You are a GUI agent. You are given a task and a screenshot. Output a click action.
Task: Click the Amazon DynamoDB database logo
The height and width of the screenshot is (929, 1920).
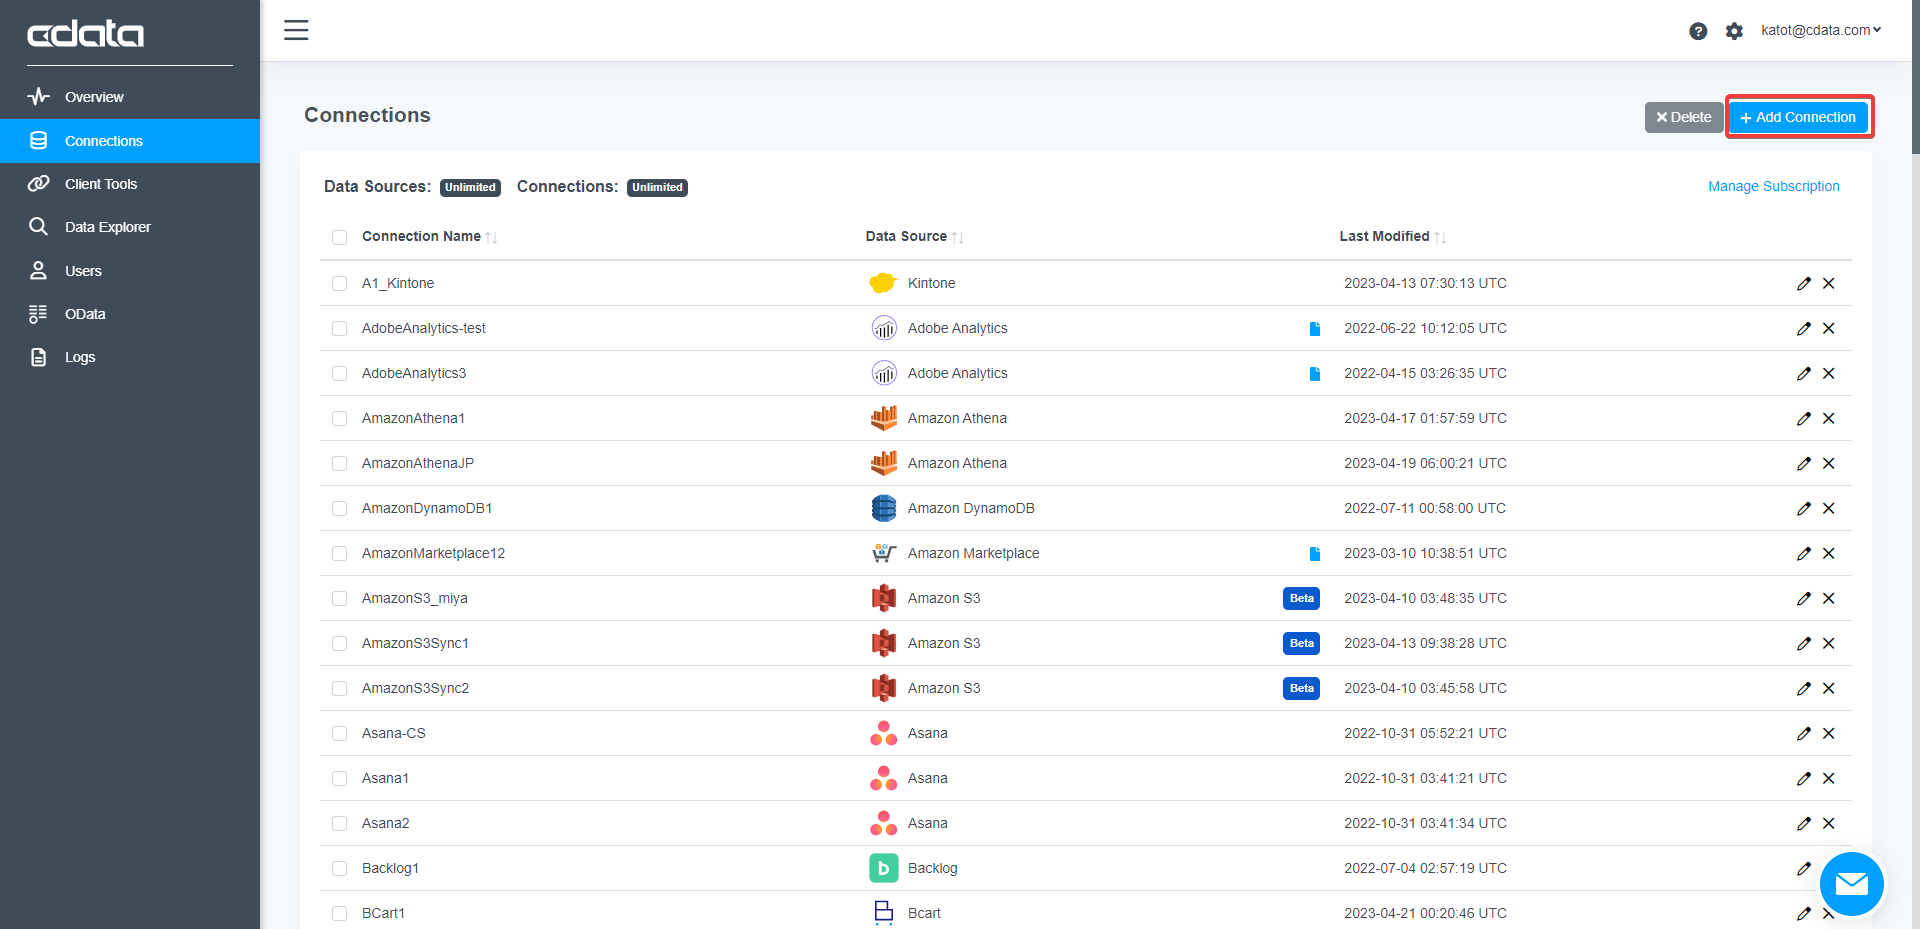coord(884,508)
